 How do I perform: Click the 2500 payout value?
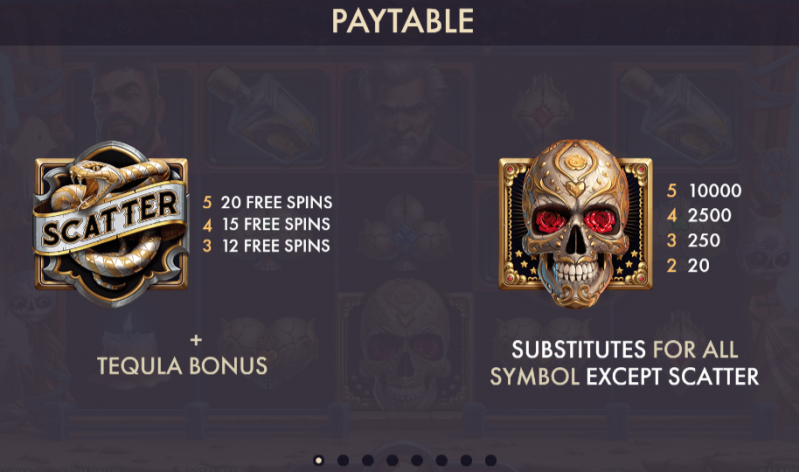point(709,216)
